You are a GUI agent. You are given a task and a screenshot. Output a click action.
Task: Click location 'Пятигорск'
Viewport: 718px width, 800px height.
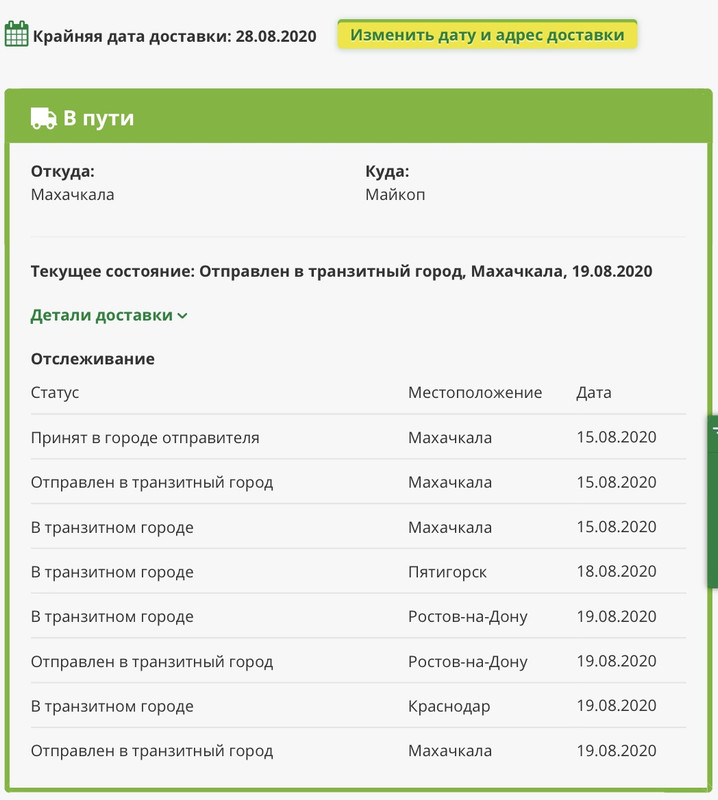pyautogui.click(x=448, y=572)
